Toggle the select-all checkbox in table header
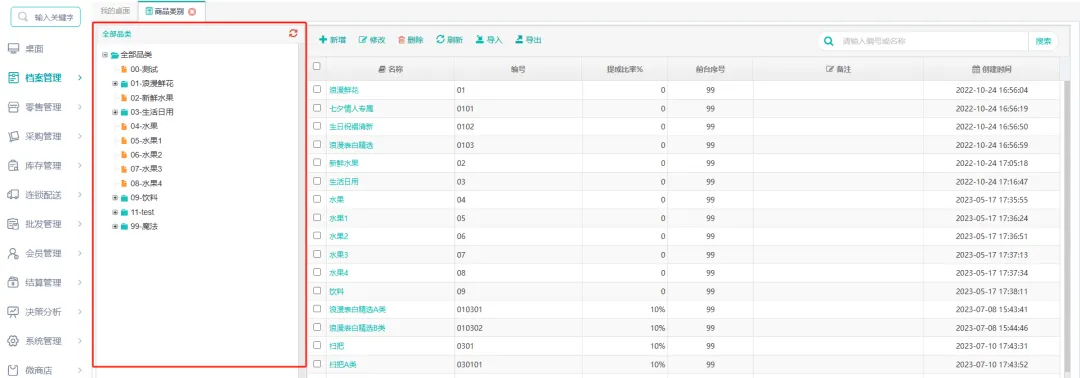The image size is (1080, 378). click(x=317, y=67)
